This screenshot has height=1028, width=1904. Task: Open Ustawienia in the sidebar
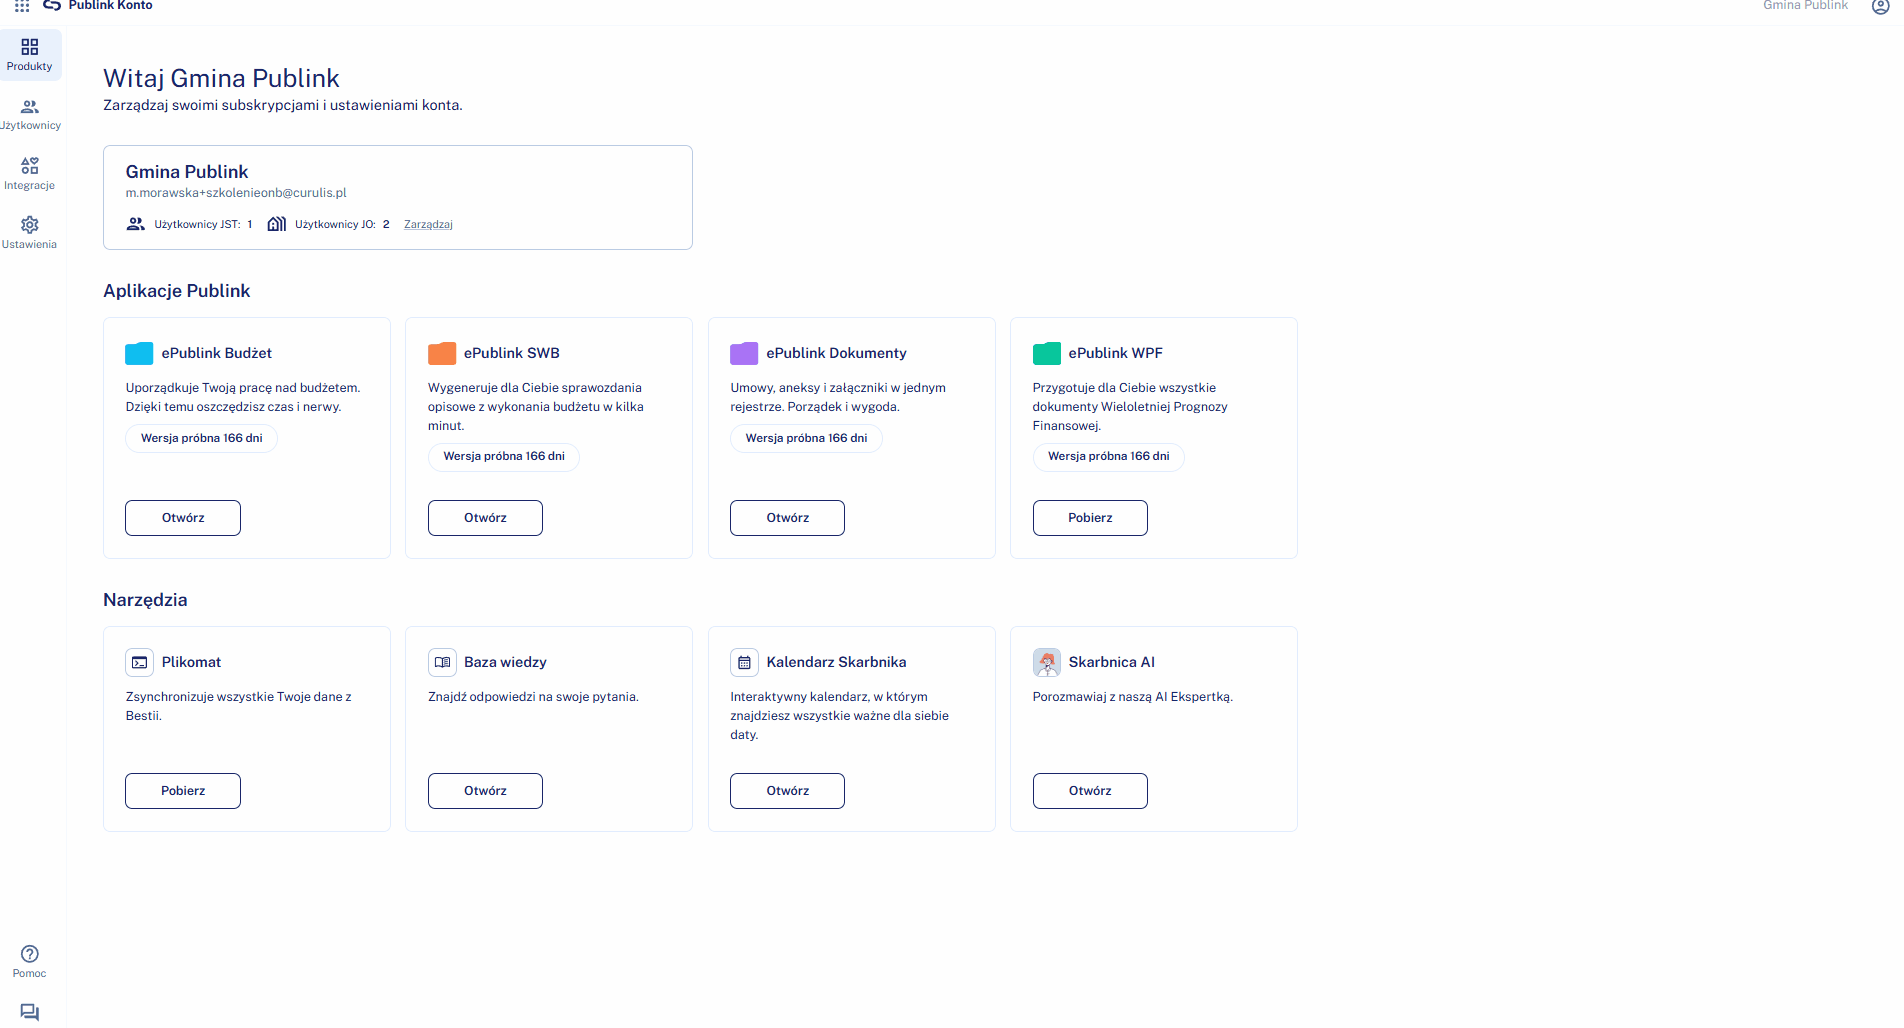tap(30, 232)
